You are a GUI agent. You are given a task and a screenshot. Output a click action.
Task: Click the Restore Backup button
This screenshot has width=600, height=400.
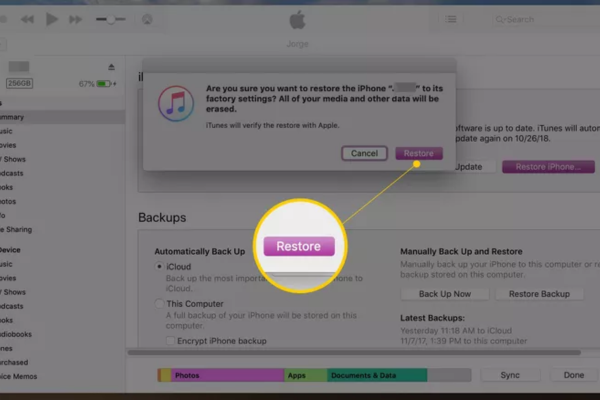click(539, 294)
